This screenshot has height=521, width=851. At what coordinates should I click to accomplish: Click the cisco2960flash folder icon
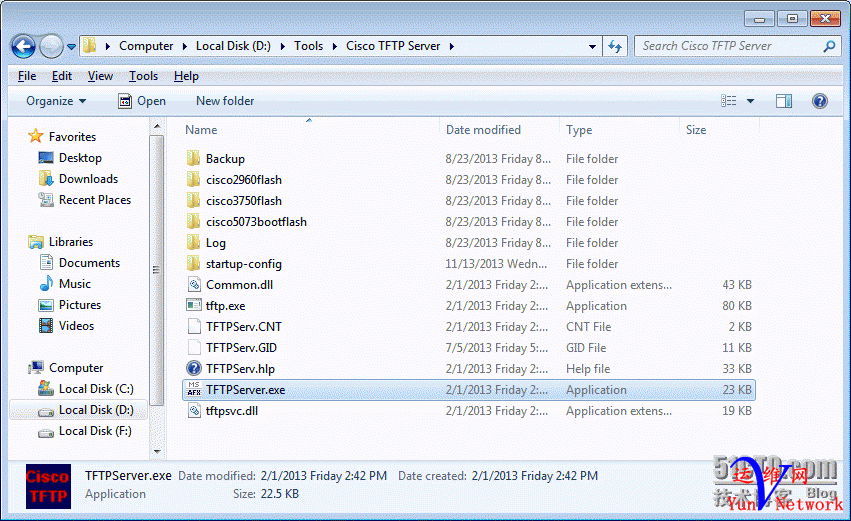(193, 179)
